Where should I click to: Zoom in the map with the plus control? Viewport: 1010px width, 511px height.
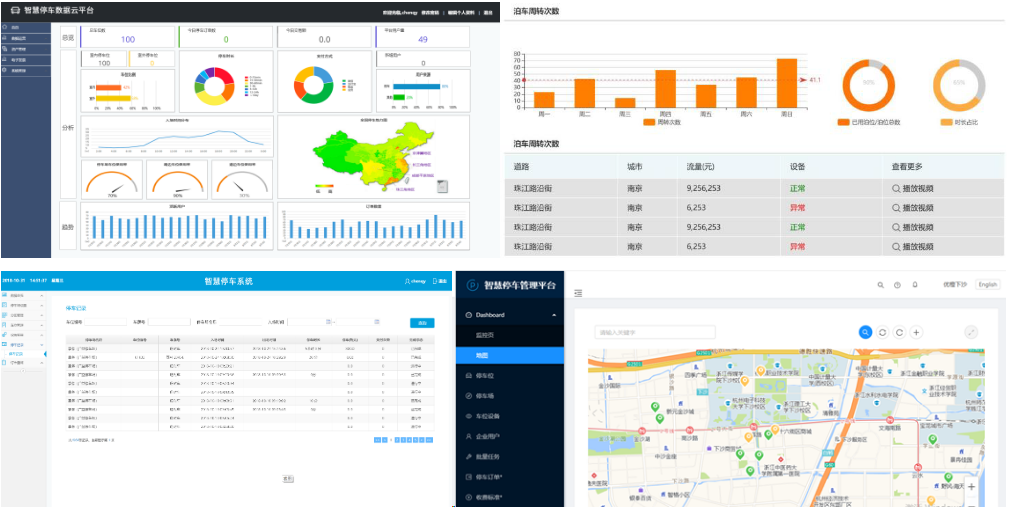point(971,486)
